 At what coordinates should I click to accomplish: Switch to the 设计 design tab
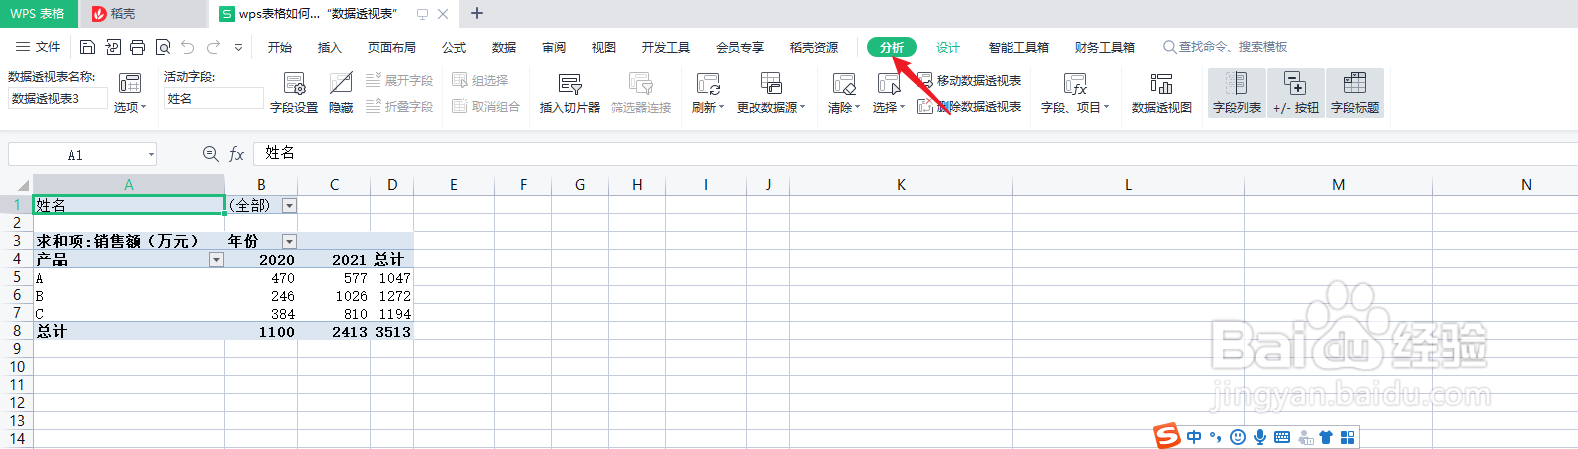point(948,47)
